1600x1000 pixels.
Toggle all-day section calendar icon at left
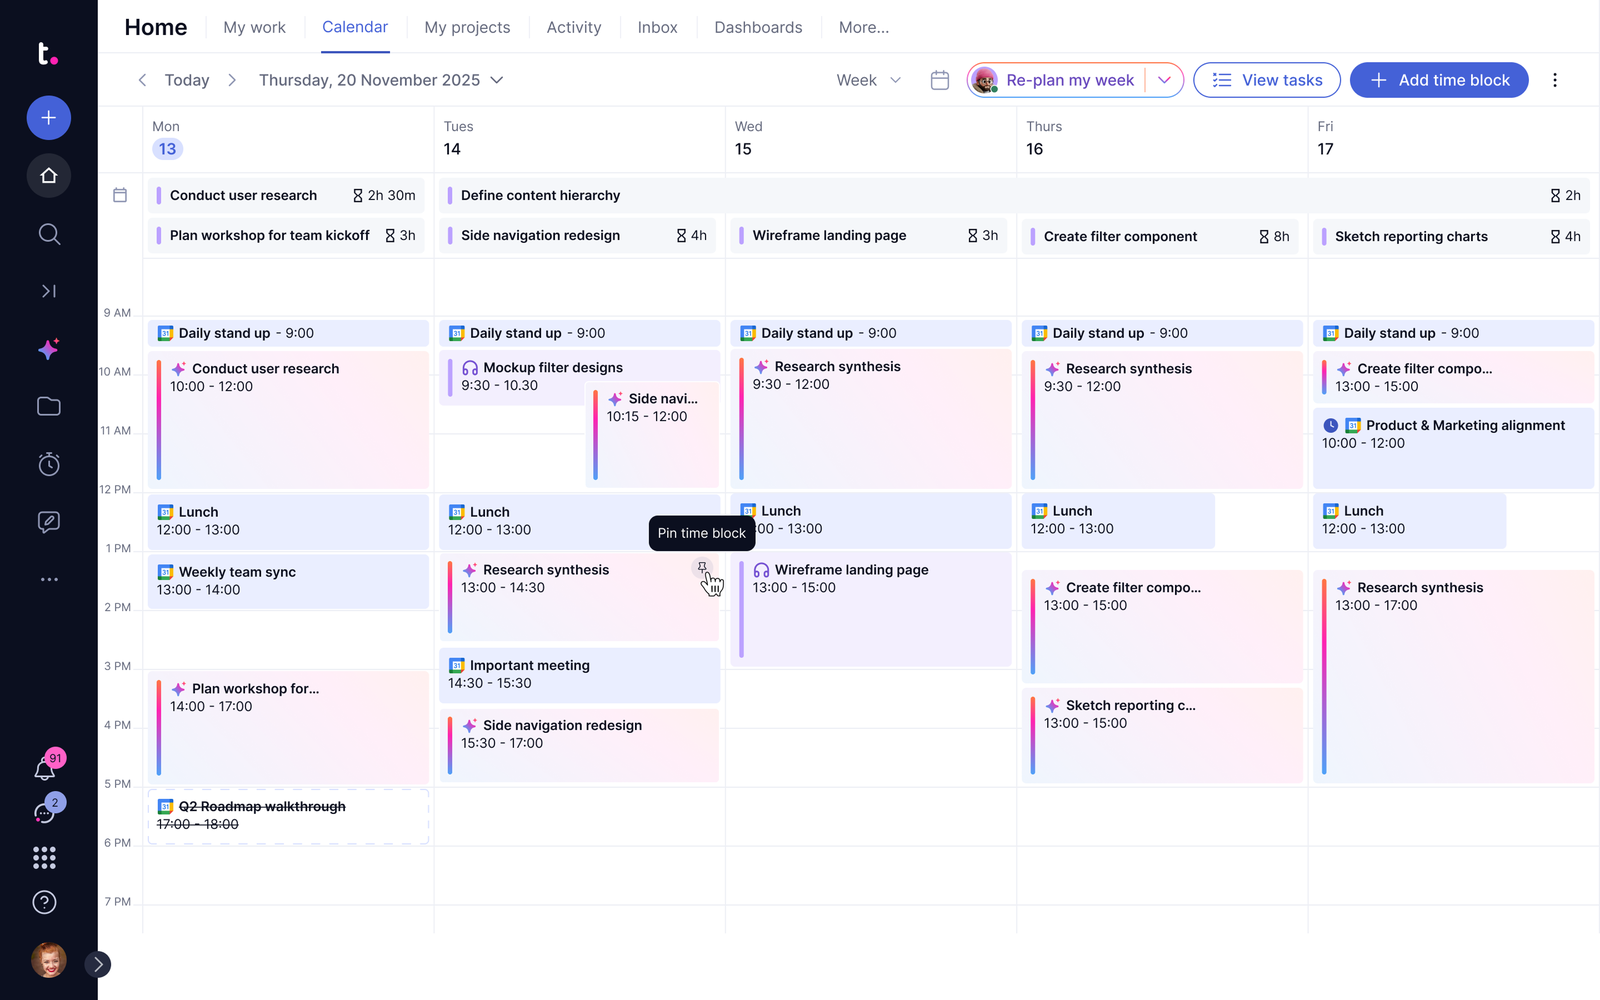pyautogui.click(x=120, y=195)
